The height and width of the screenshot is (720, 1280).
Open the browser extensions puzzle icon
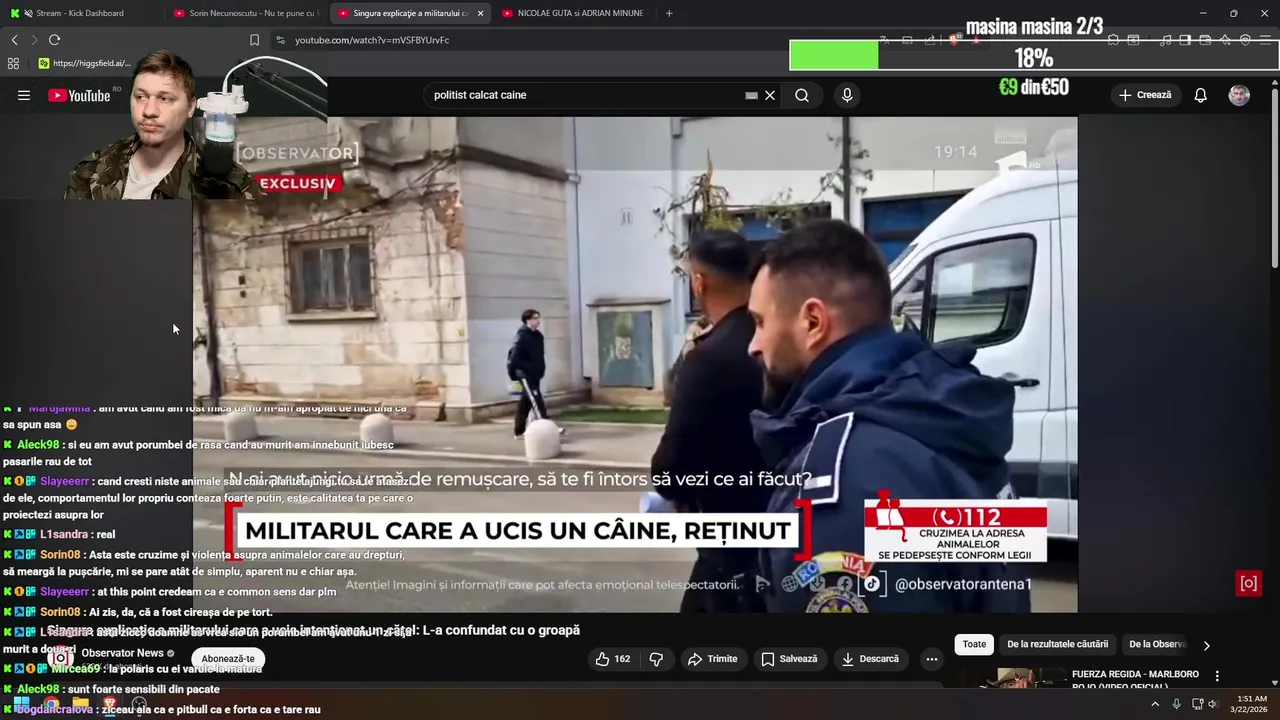pyautogui.click(x=1113, y=40)
